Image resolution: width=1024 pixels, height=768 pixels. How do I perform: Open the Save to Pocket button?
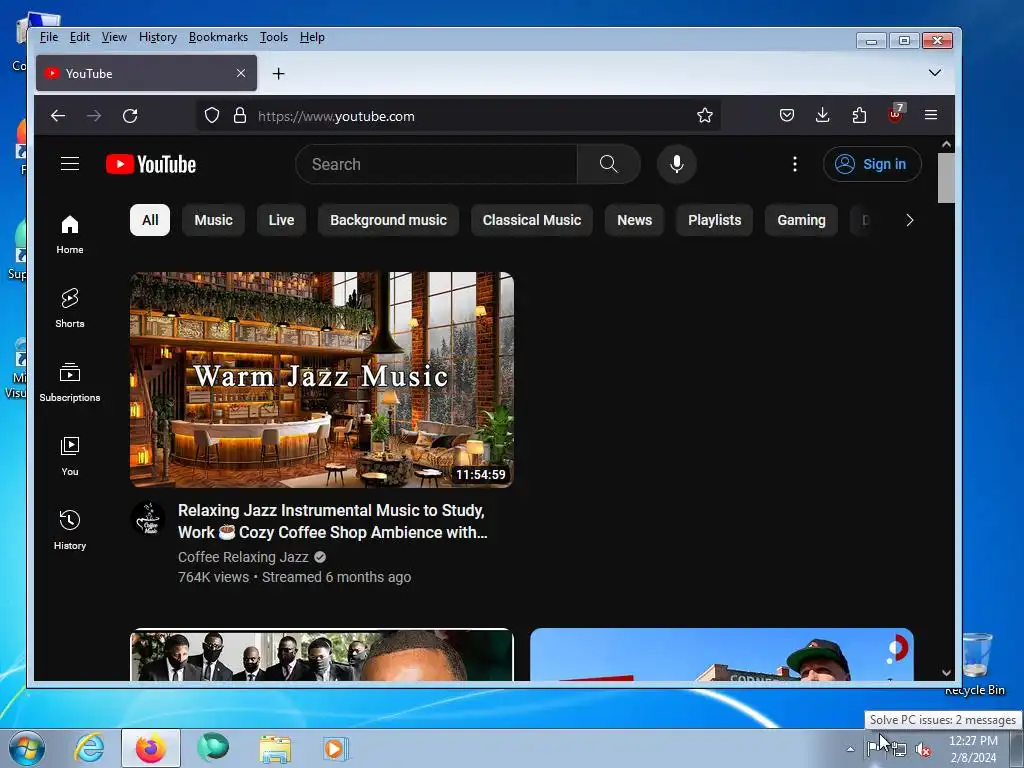(x=787, y=116)
